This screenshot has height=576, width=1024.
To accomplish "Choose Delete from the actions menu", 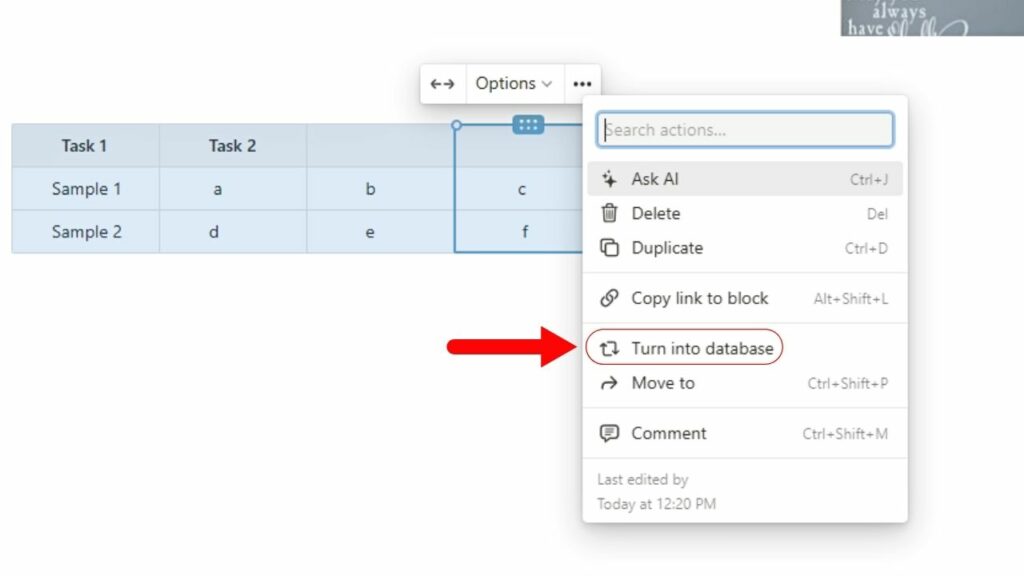I will [x=657, y=213].
